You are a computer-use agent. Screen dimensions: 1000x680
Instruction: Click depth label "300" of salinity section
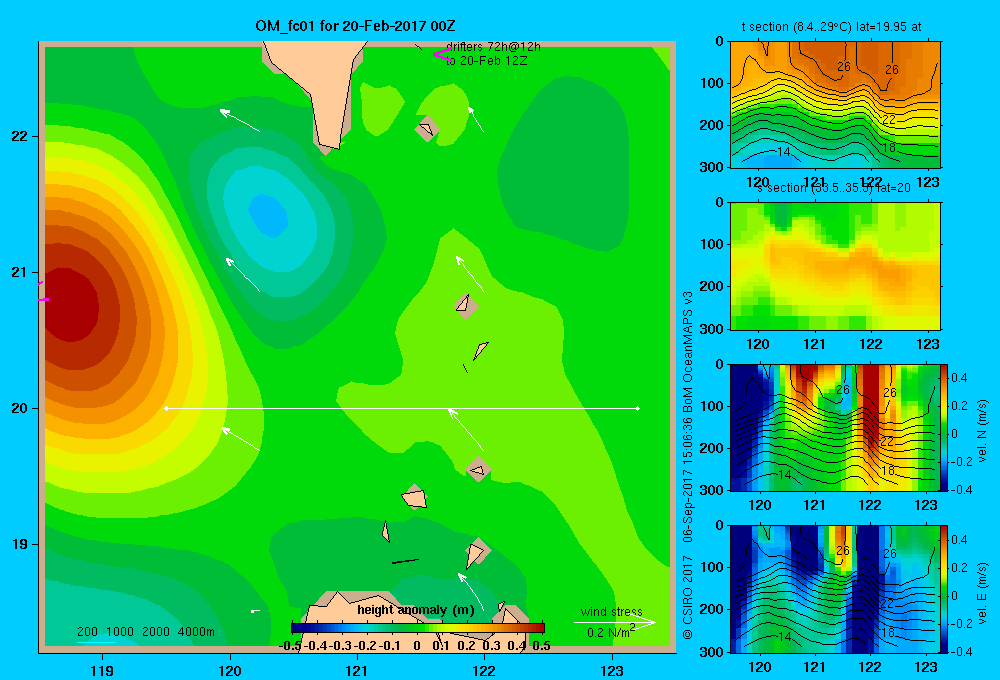coord(712,329)
